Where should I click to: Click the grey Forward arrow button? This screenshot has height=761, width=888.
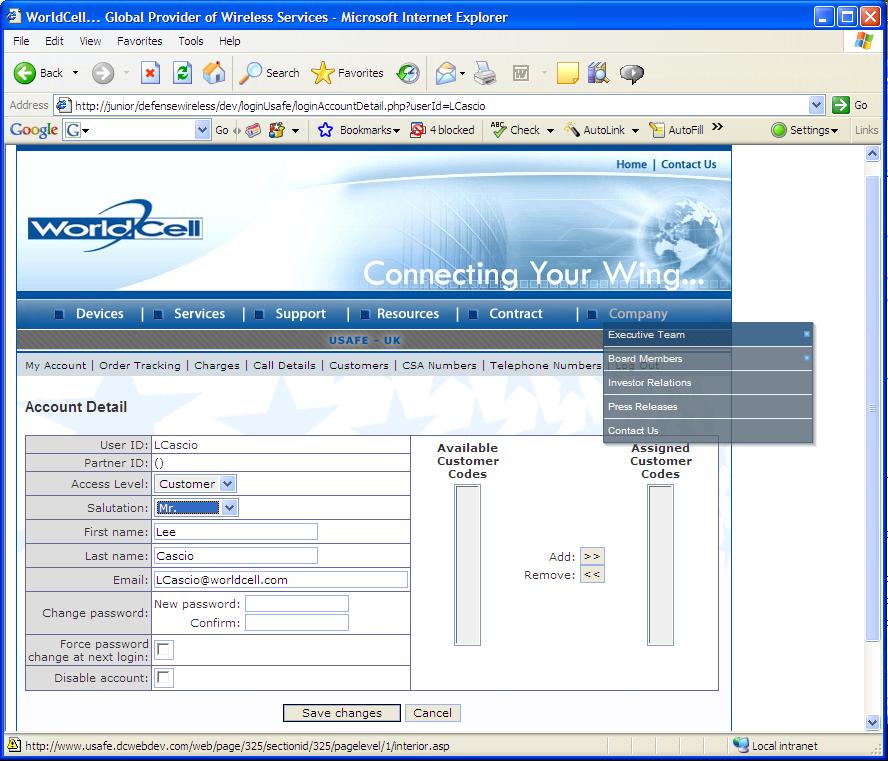(x=103, y=73)
